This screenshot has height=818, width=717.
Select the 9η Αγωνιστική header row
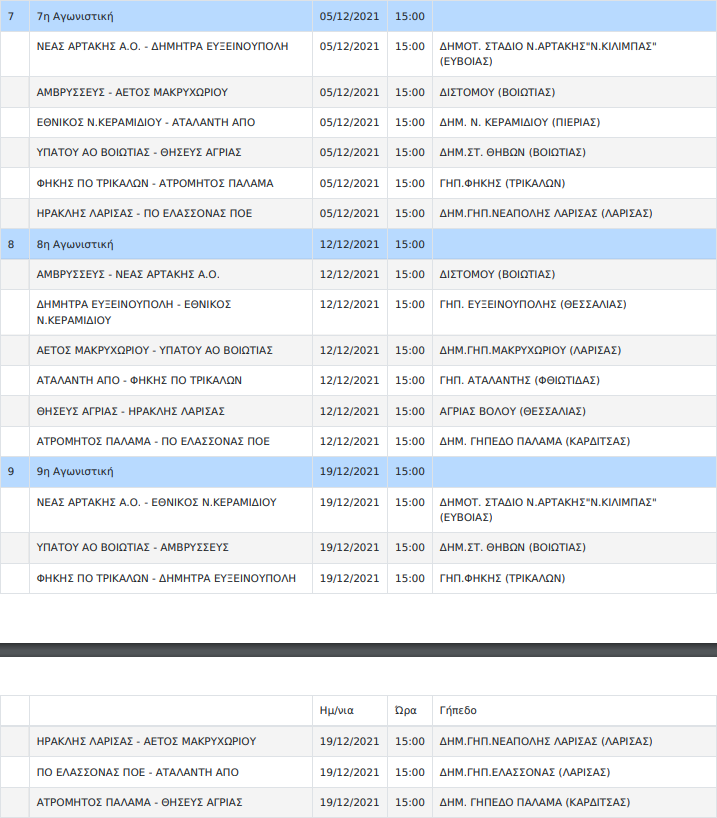[358, 472]
